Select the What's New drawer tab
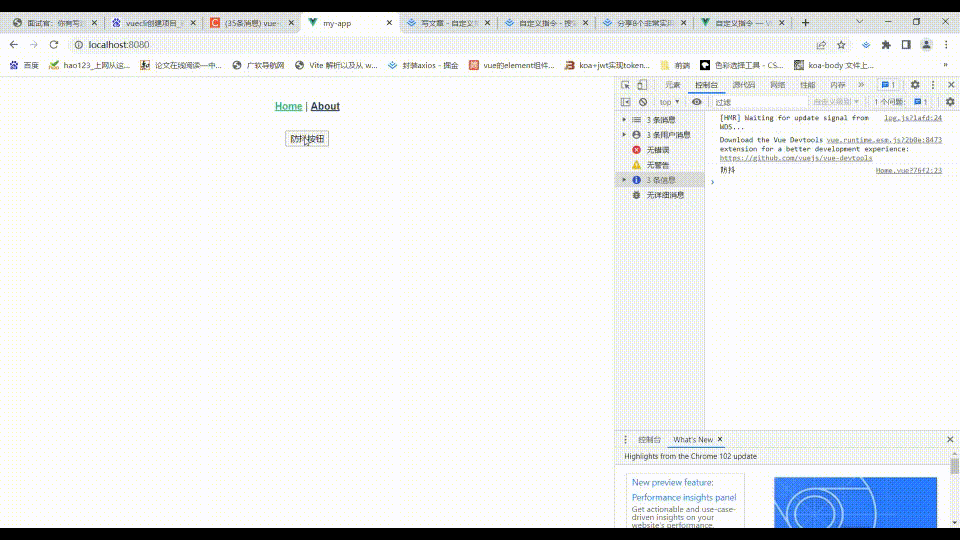960x540 pixels. point(692,440)
